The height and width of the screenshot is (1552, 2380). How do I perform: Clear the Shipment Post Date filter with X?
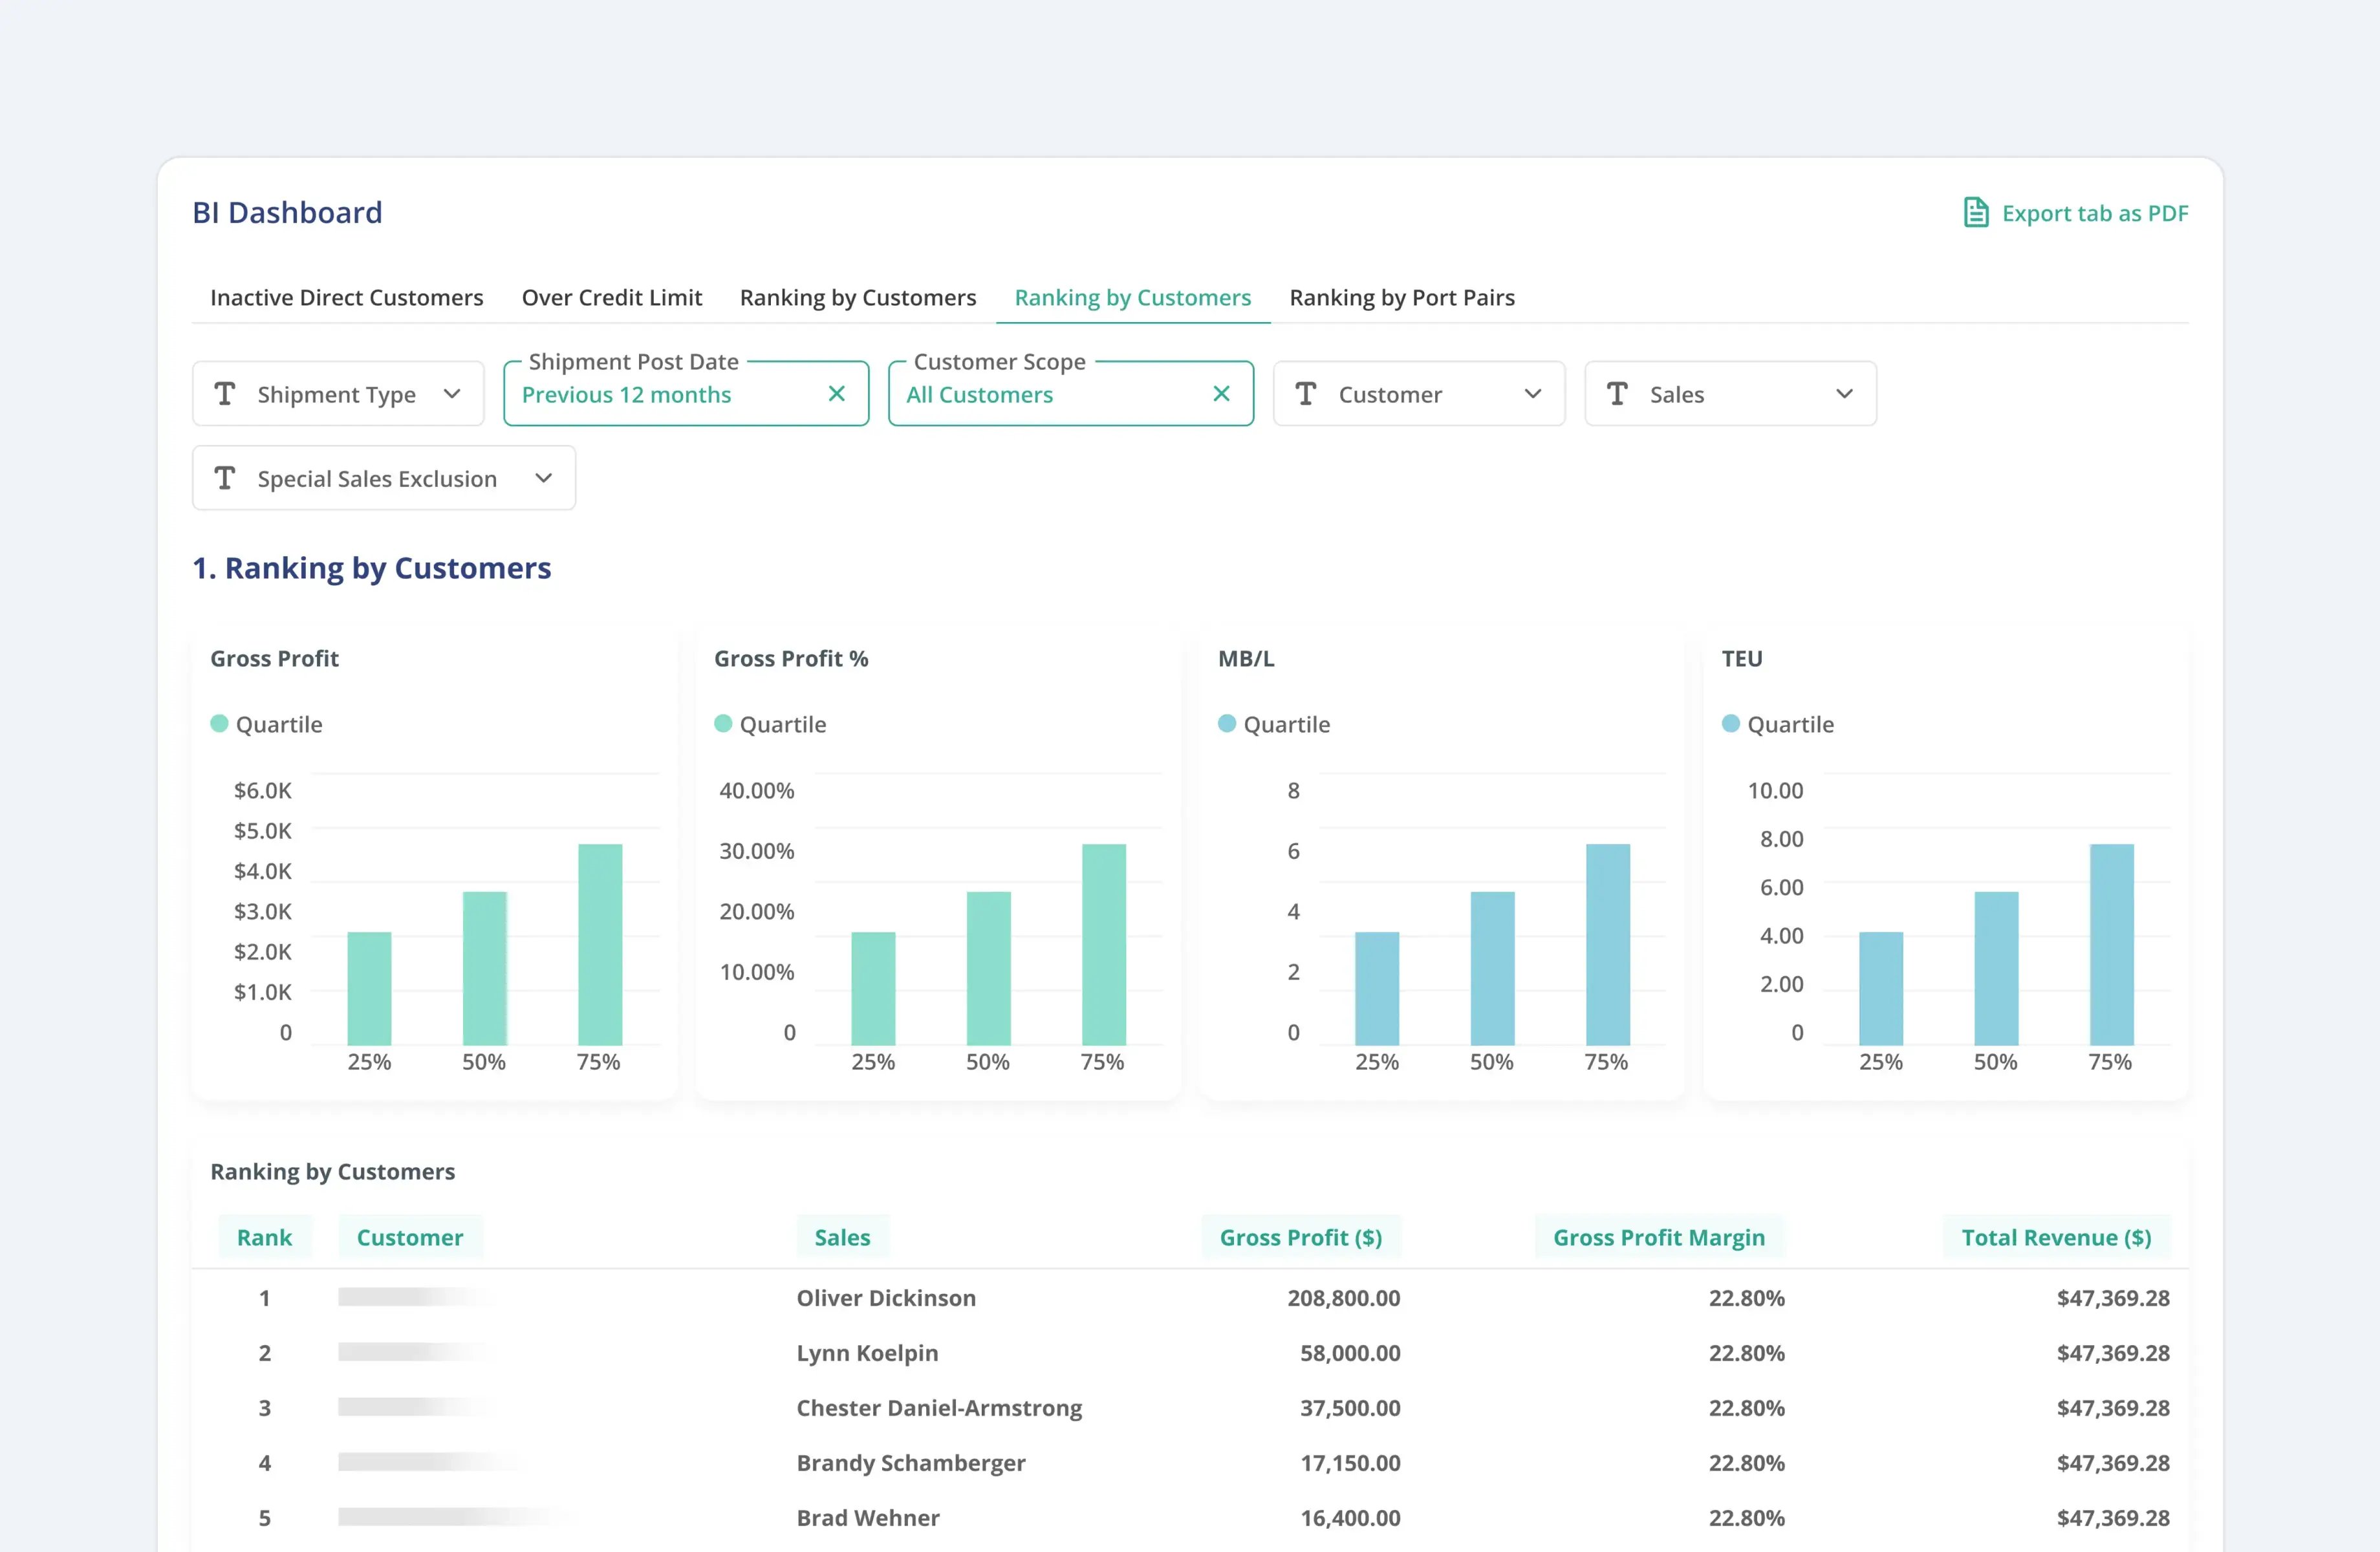coord(836,394)
